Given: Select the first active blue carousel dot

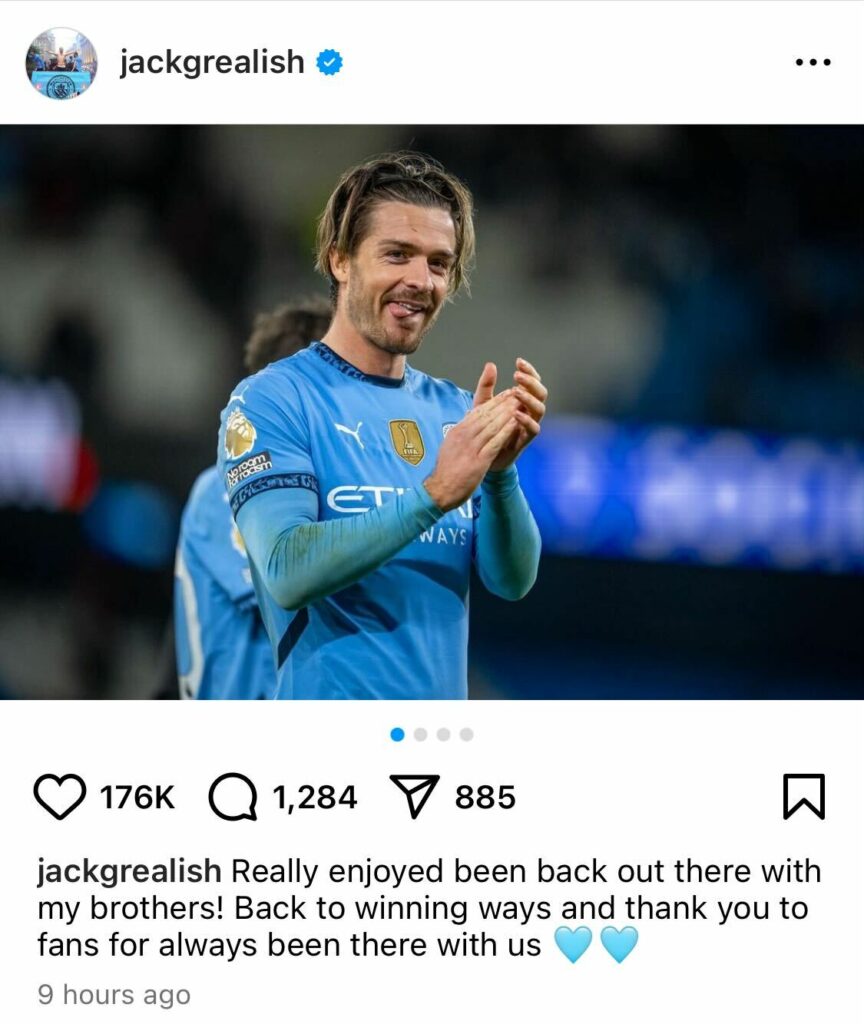Looking at the screenshot, I should tap(397, 735).
